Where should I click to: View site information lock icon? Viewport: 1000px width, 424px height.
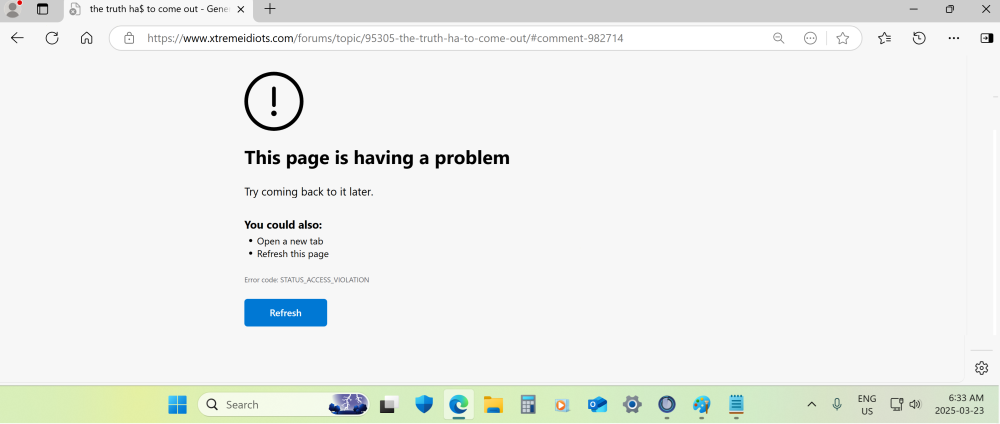tap(128, 38)
